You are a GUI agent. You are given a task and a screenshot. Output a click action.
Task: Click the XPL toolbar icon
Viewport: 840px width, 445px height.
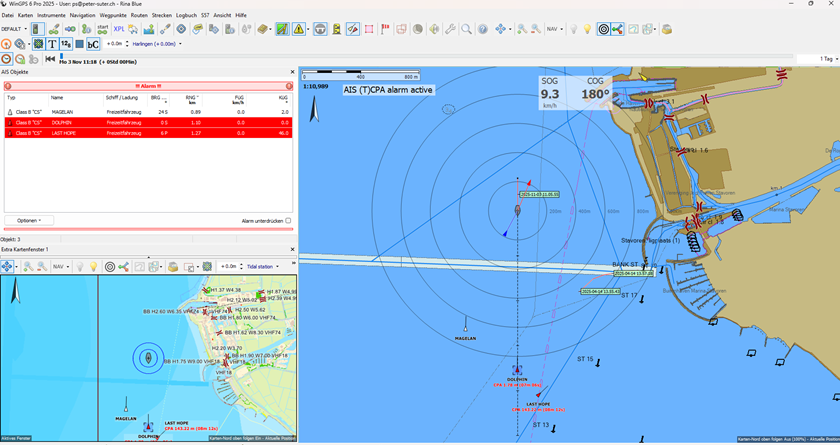point(119,29)
